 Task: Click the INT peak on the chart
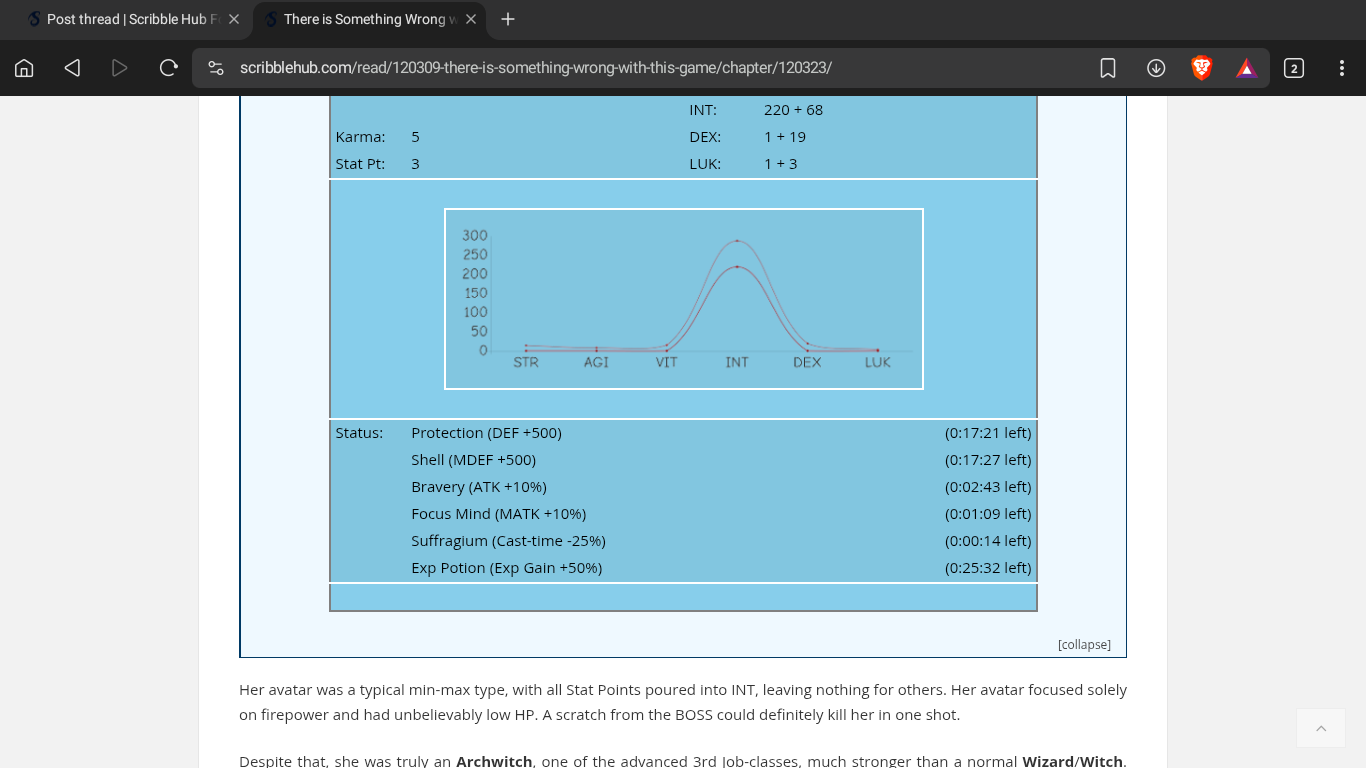pos(737,241)
